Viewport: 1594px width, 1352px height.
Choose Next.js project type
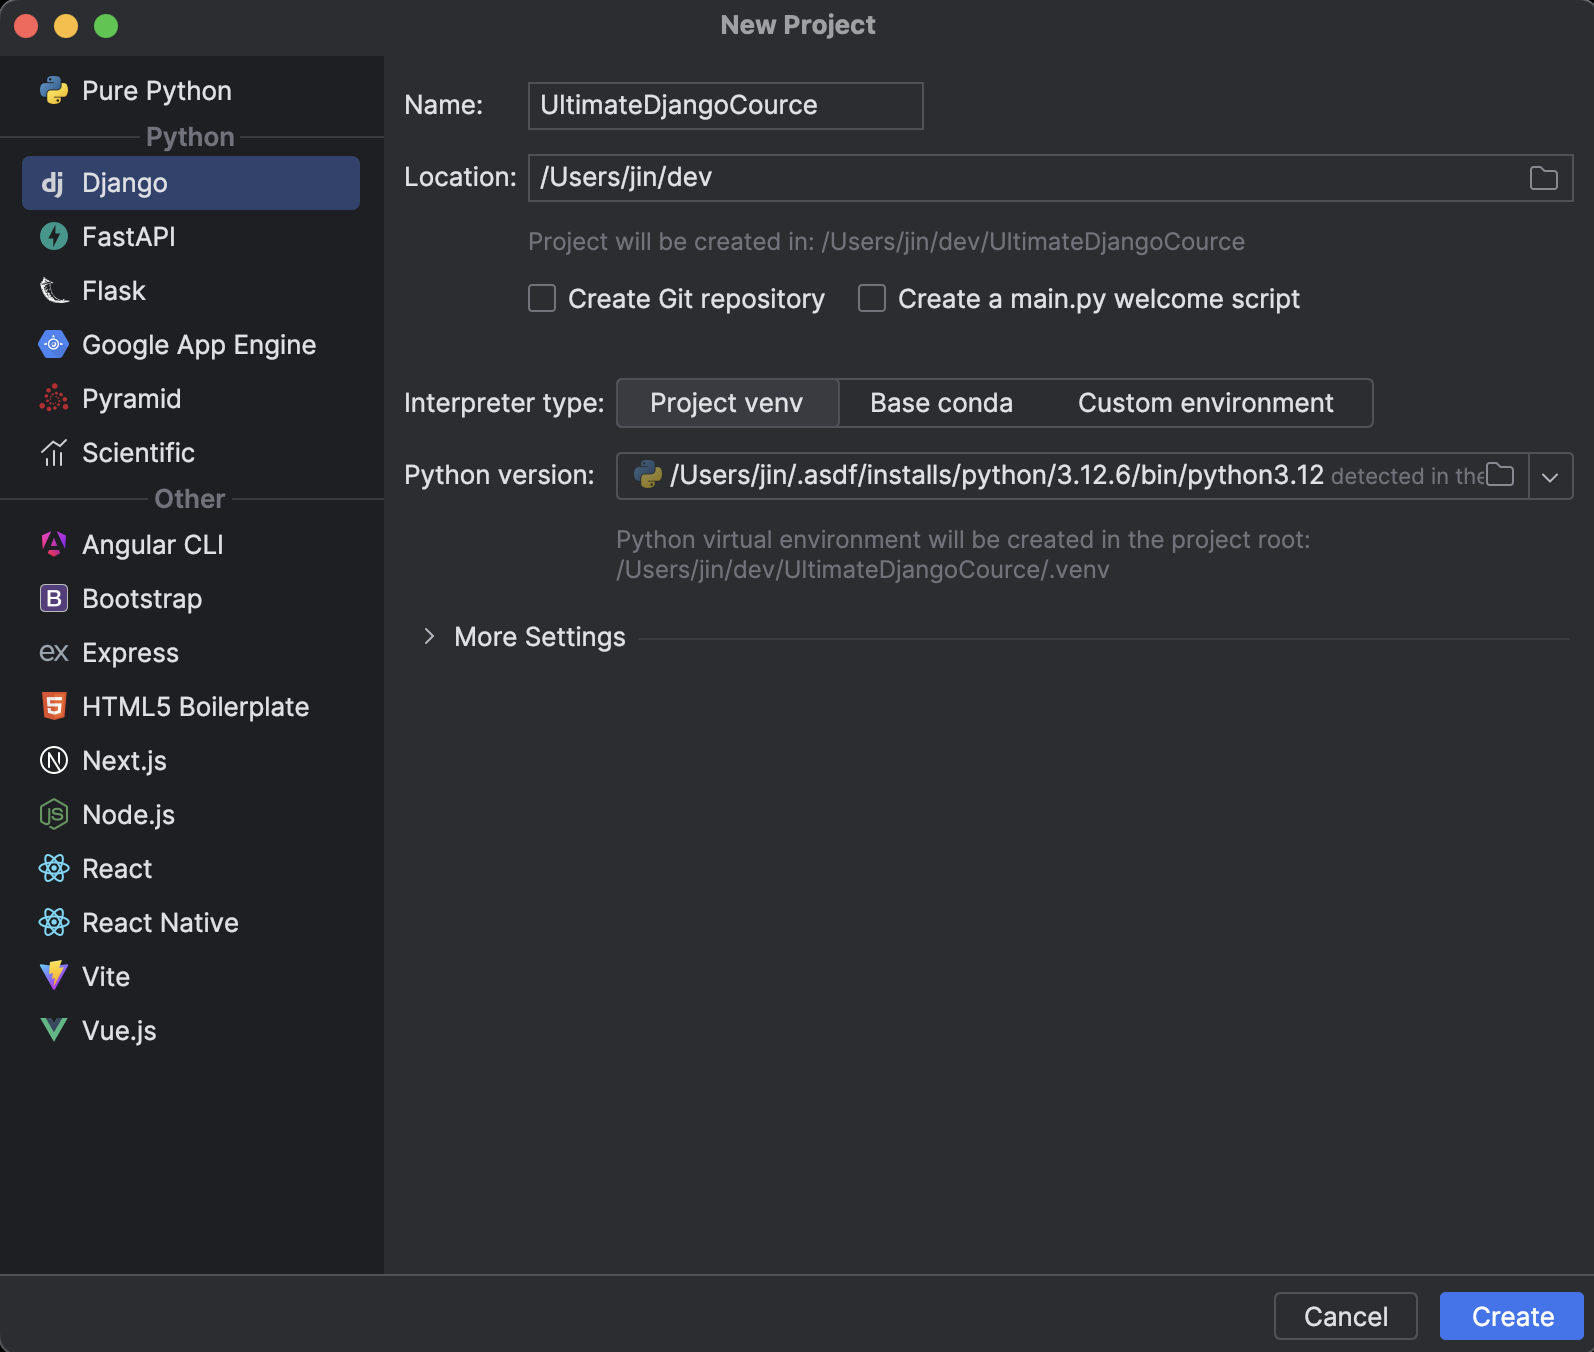(x=191, y=761)
